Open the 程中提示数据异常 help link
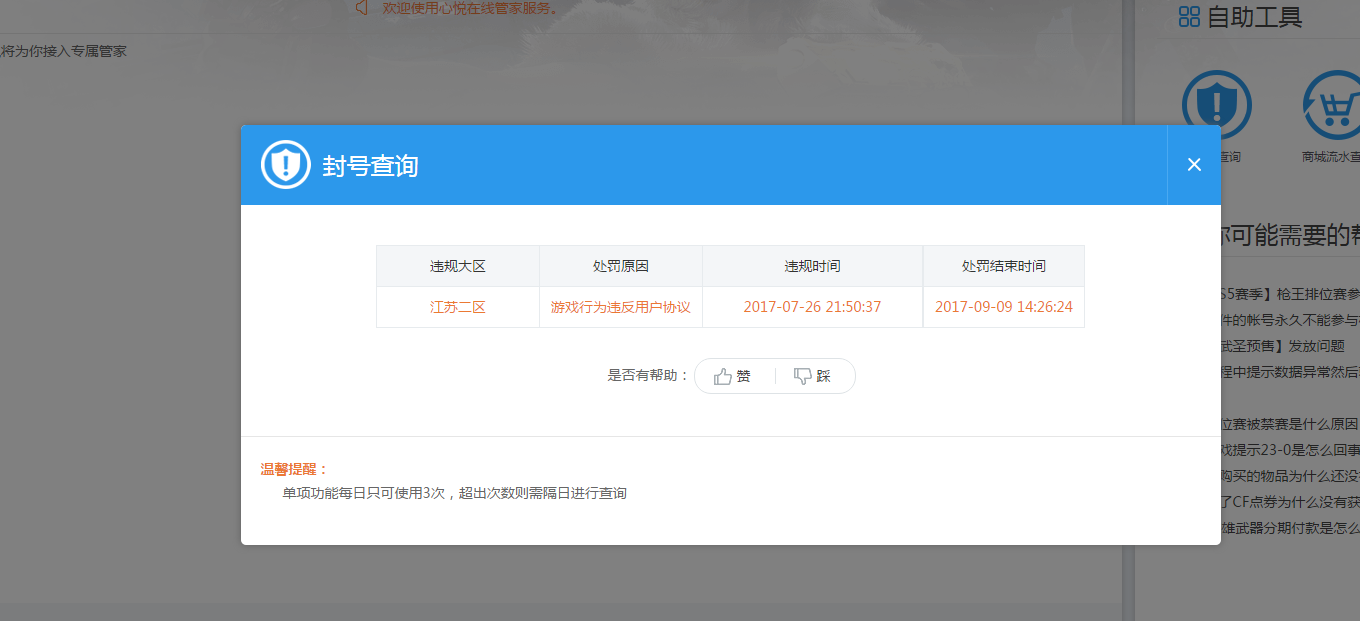 coord(1291,372)
